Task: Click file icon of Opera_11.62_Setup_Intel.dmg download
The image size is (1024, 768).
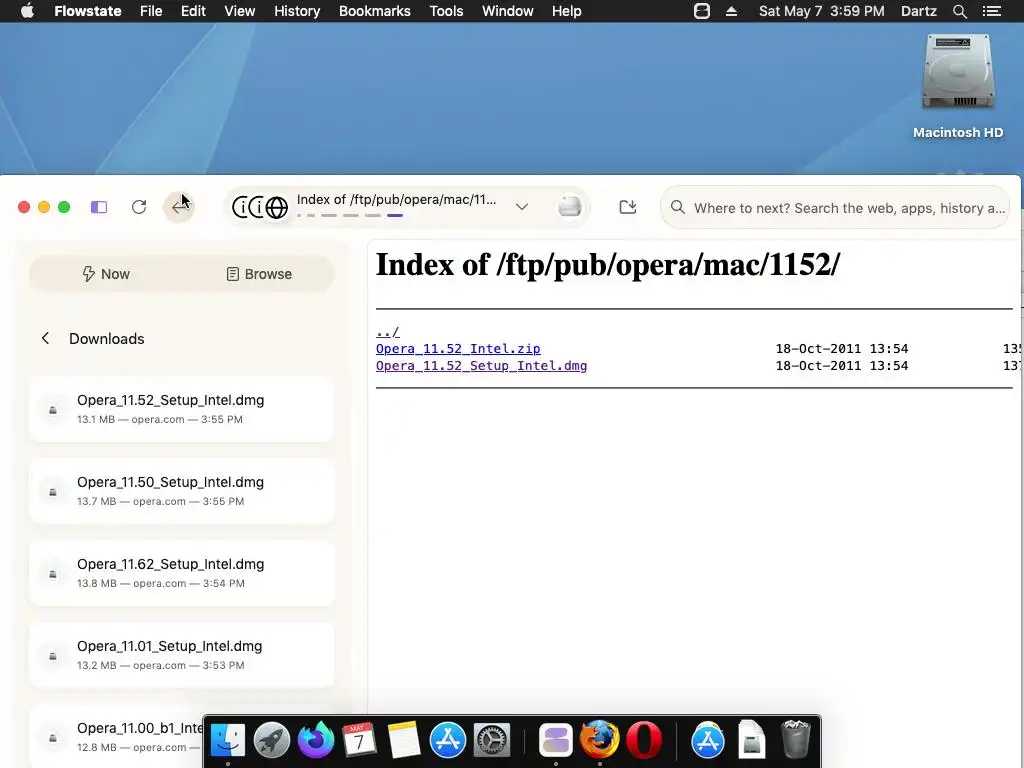Action: point(53,574)
